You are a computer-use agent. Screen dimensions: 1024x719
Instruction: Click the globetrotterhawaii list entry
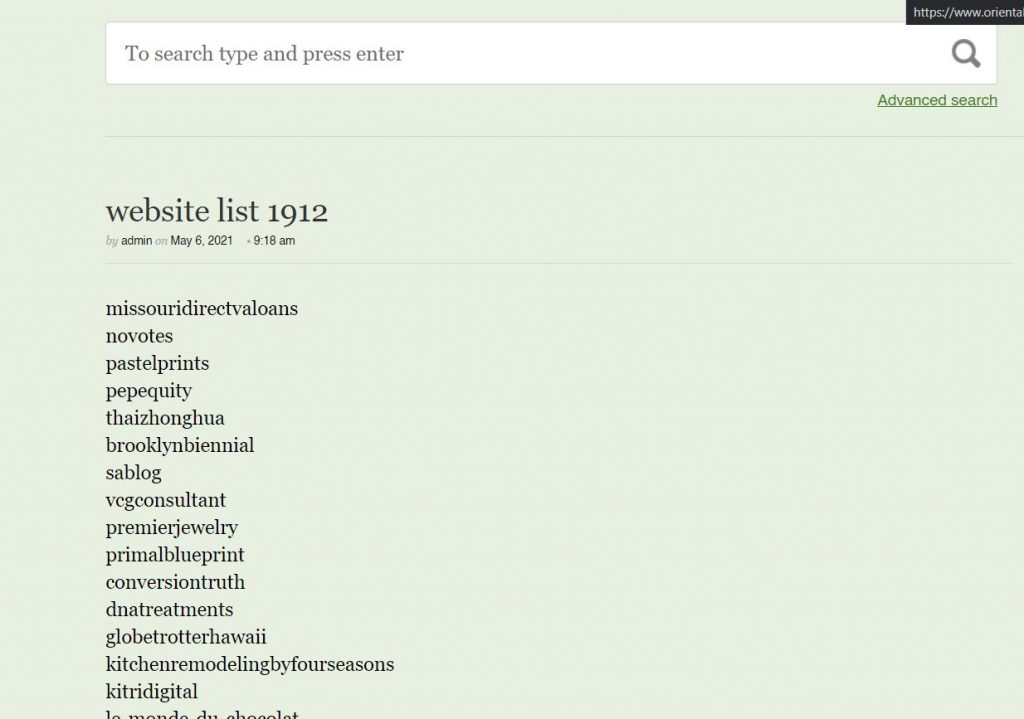(x=186, y=637)
